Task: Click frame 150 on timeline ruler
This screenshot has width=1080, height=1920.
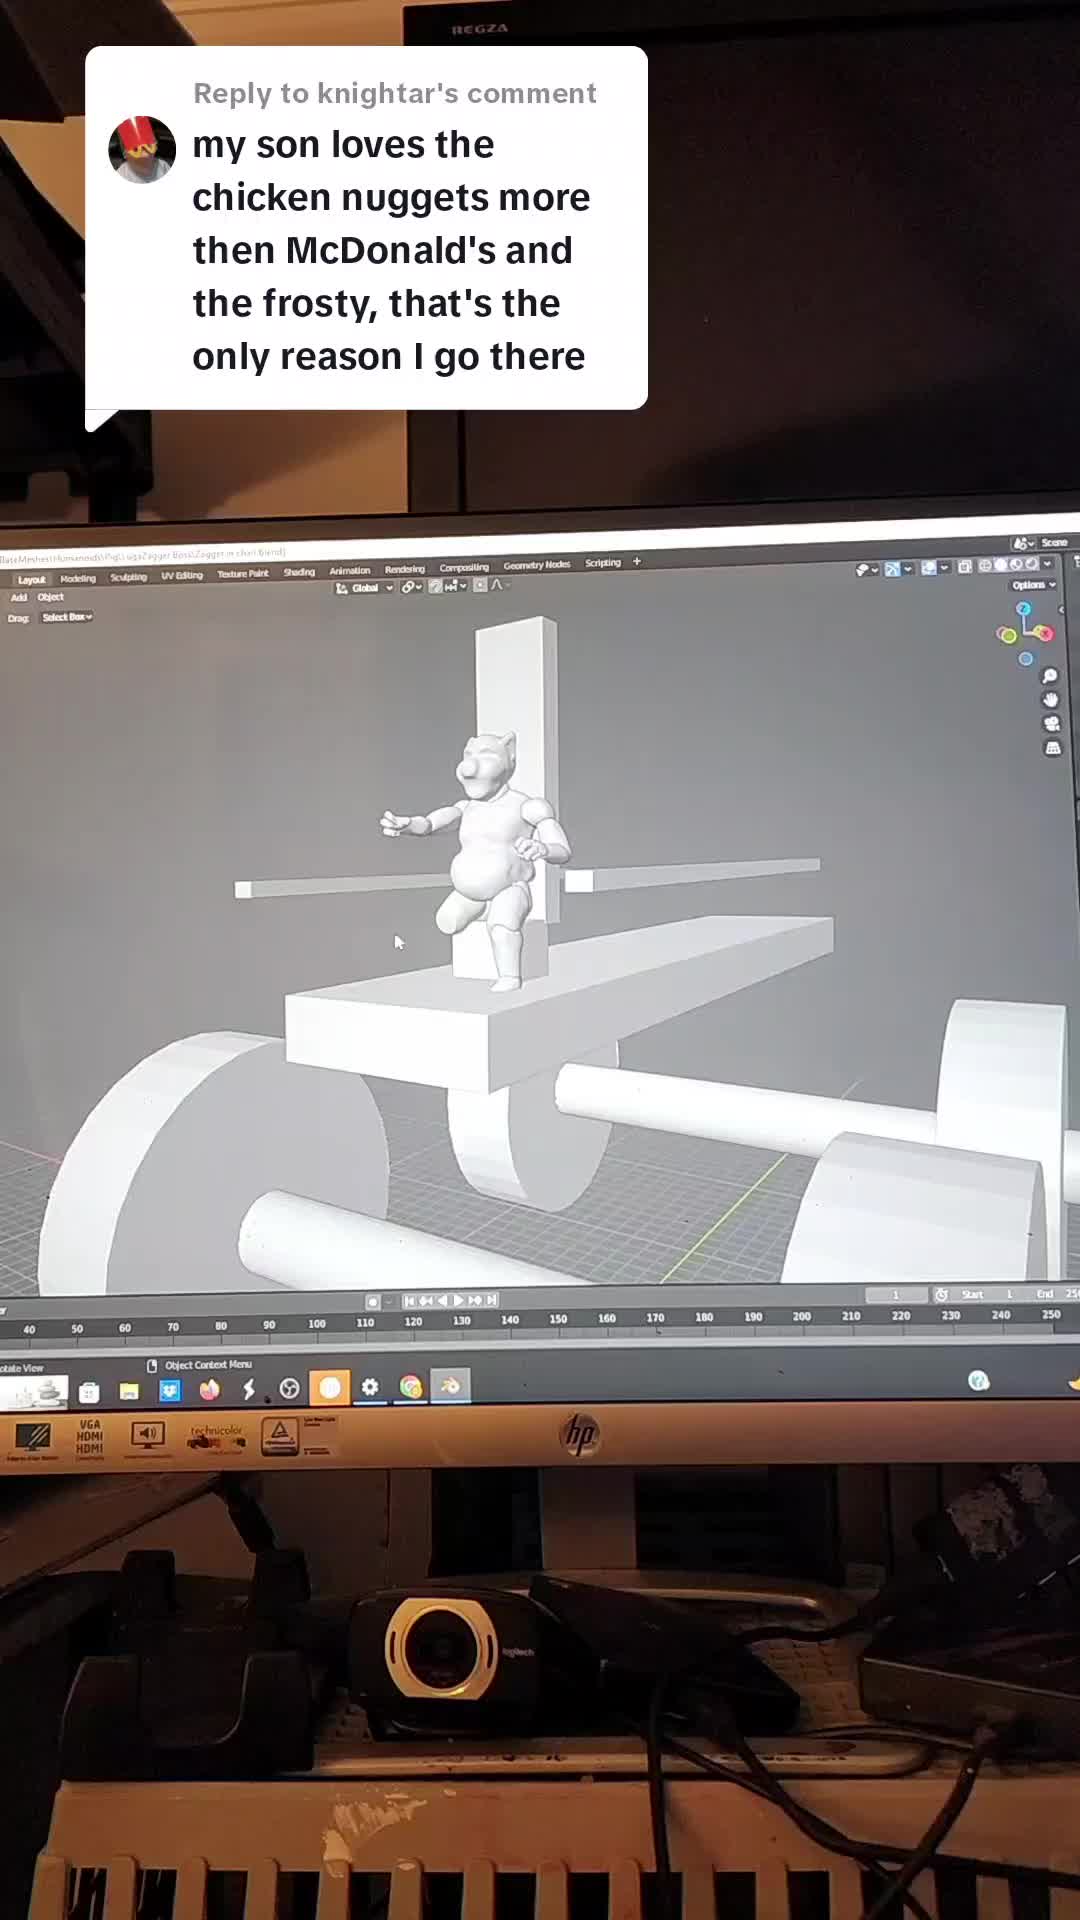Action: click(558, 1319)
